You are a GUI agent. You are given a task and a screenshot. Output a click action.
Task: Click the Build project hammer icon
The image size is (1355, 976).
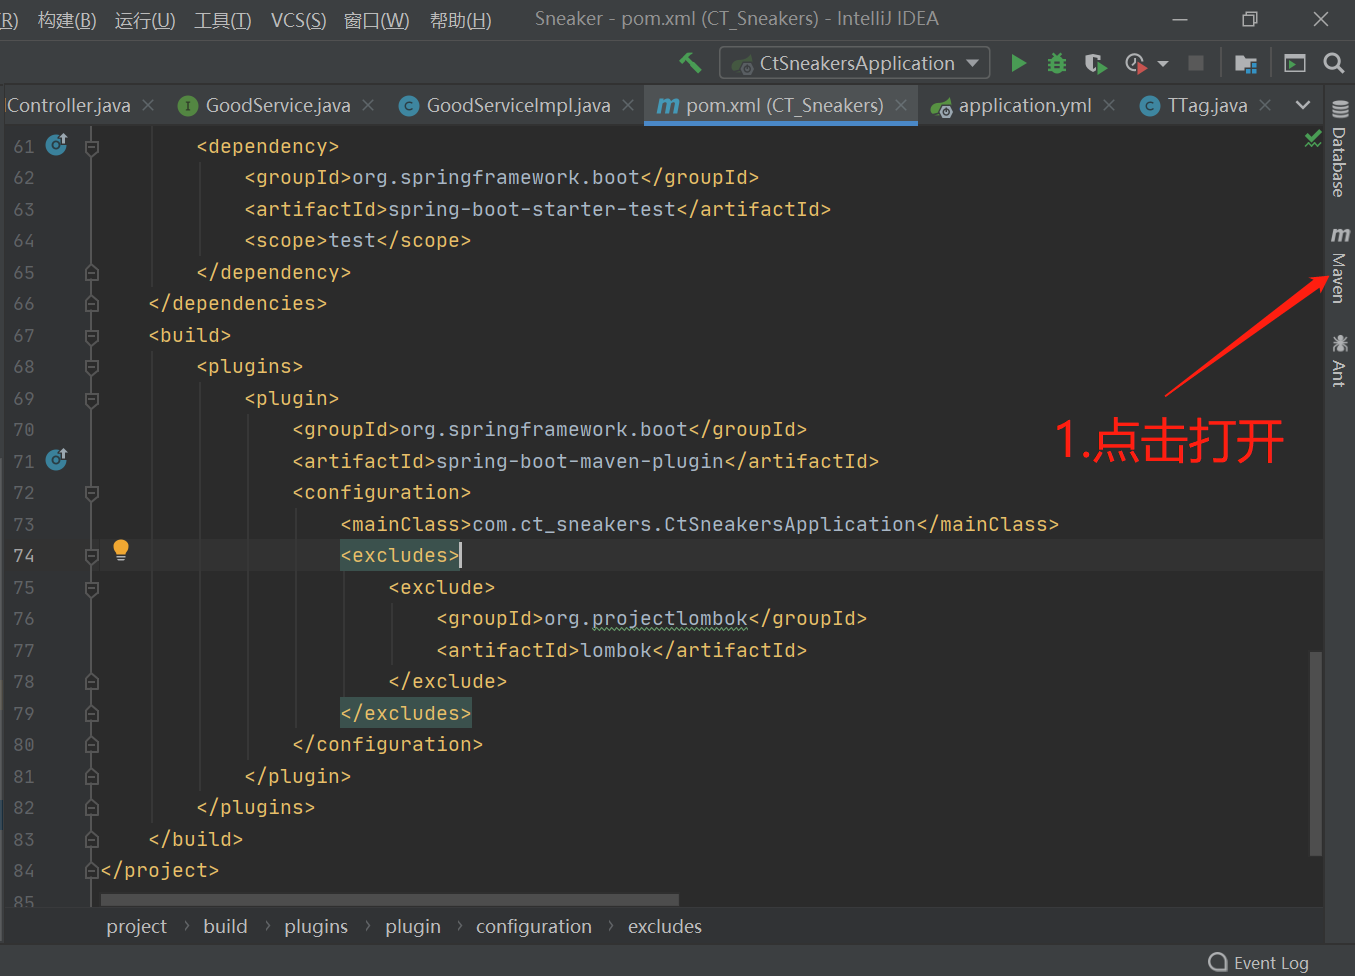click(690, 63)
